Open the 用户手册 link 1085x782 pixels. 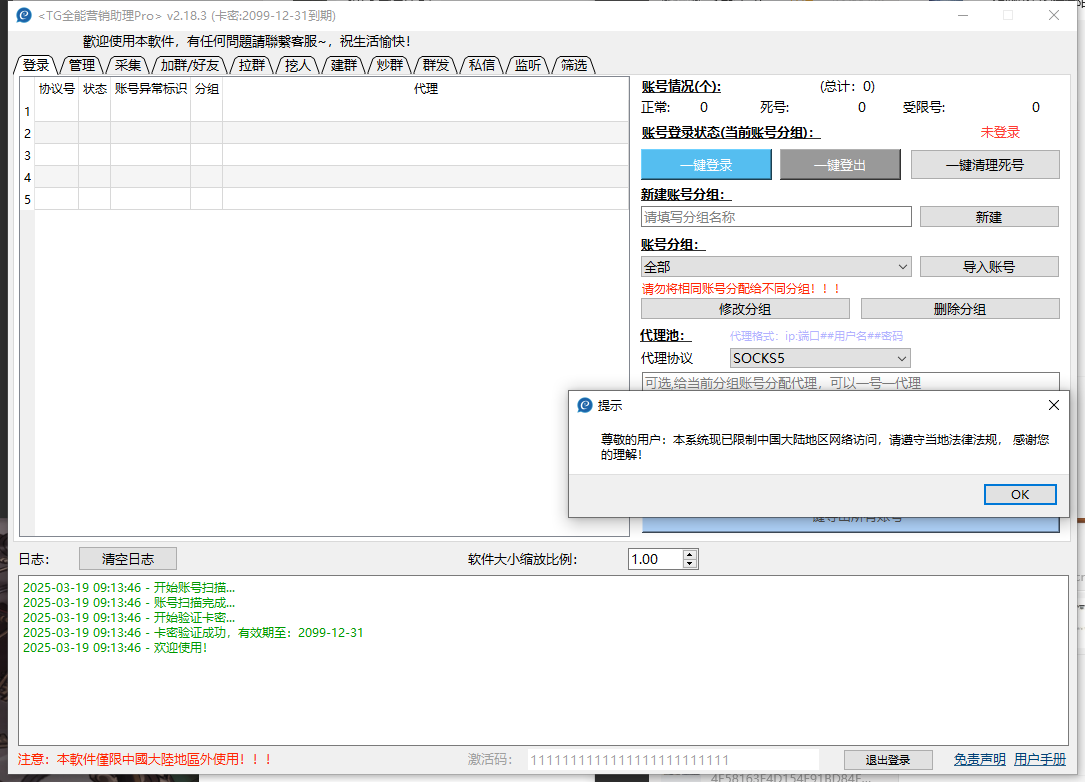pyautogui.click(x=1039, y=759)
